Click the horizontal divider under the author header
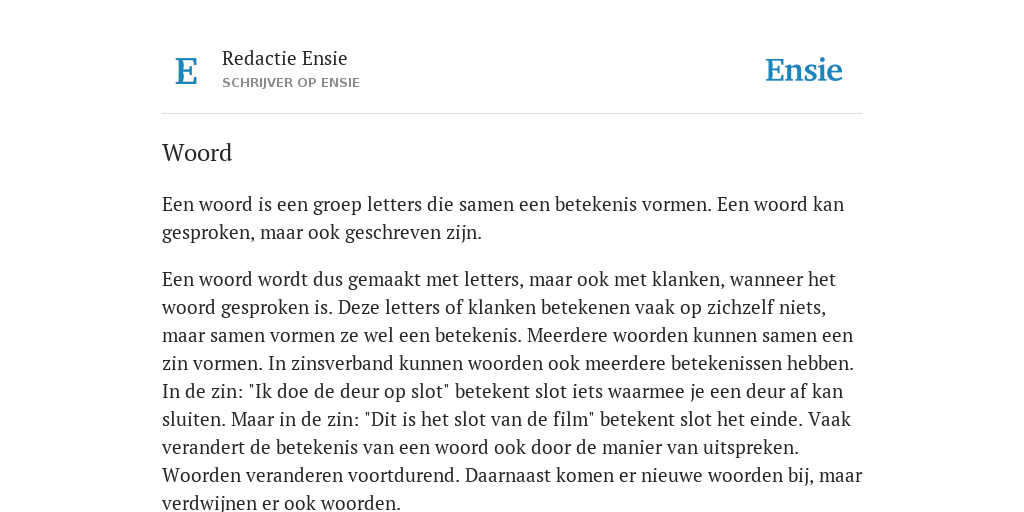This screenshot has height=512, width=1024. point(512,114)
